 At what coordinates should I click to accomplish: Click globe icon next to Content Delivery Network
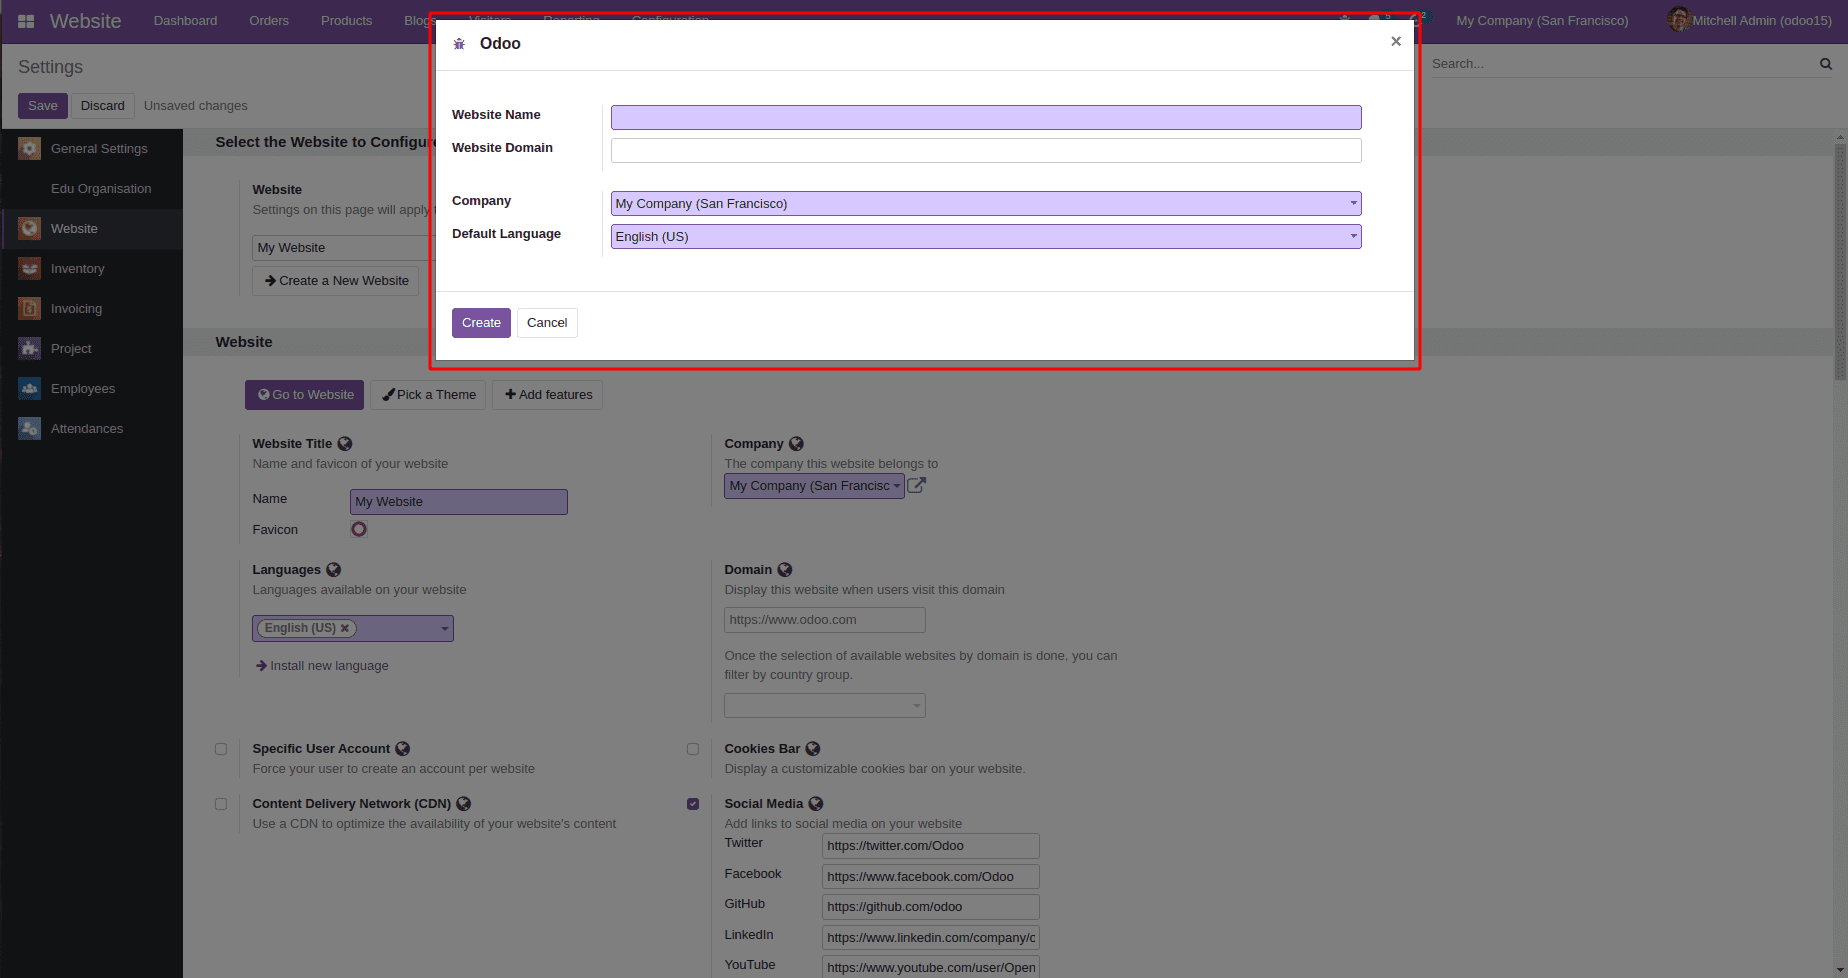click(x=464, y=804)
